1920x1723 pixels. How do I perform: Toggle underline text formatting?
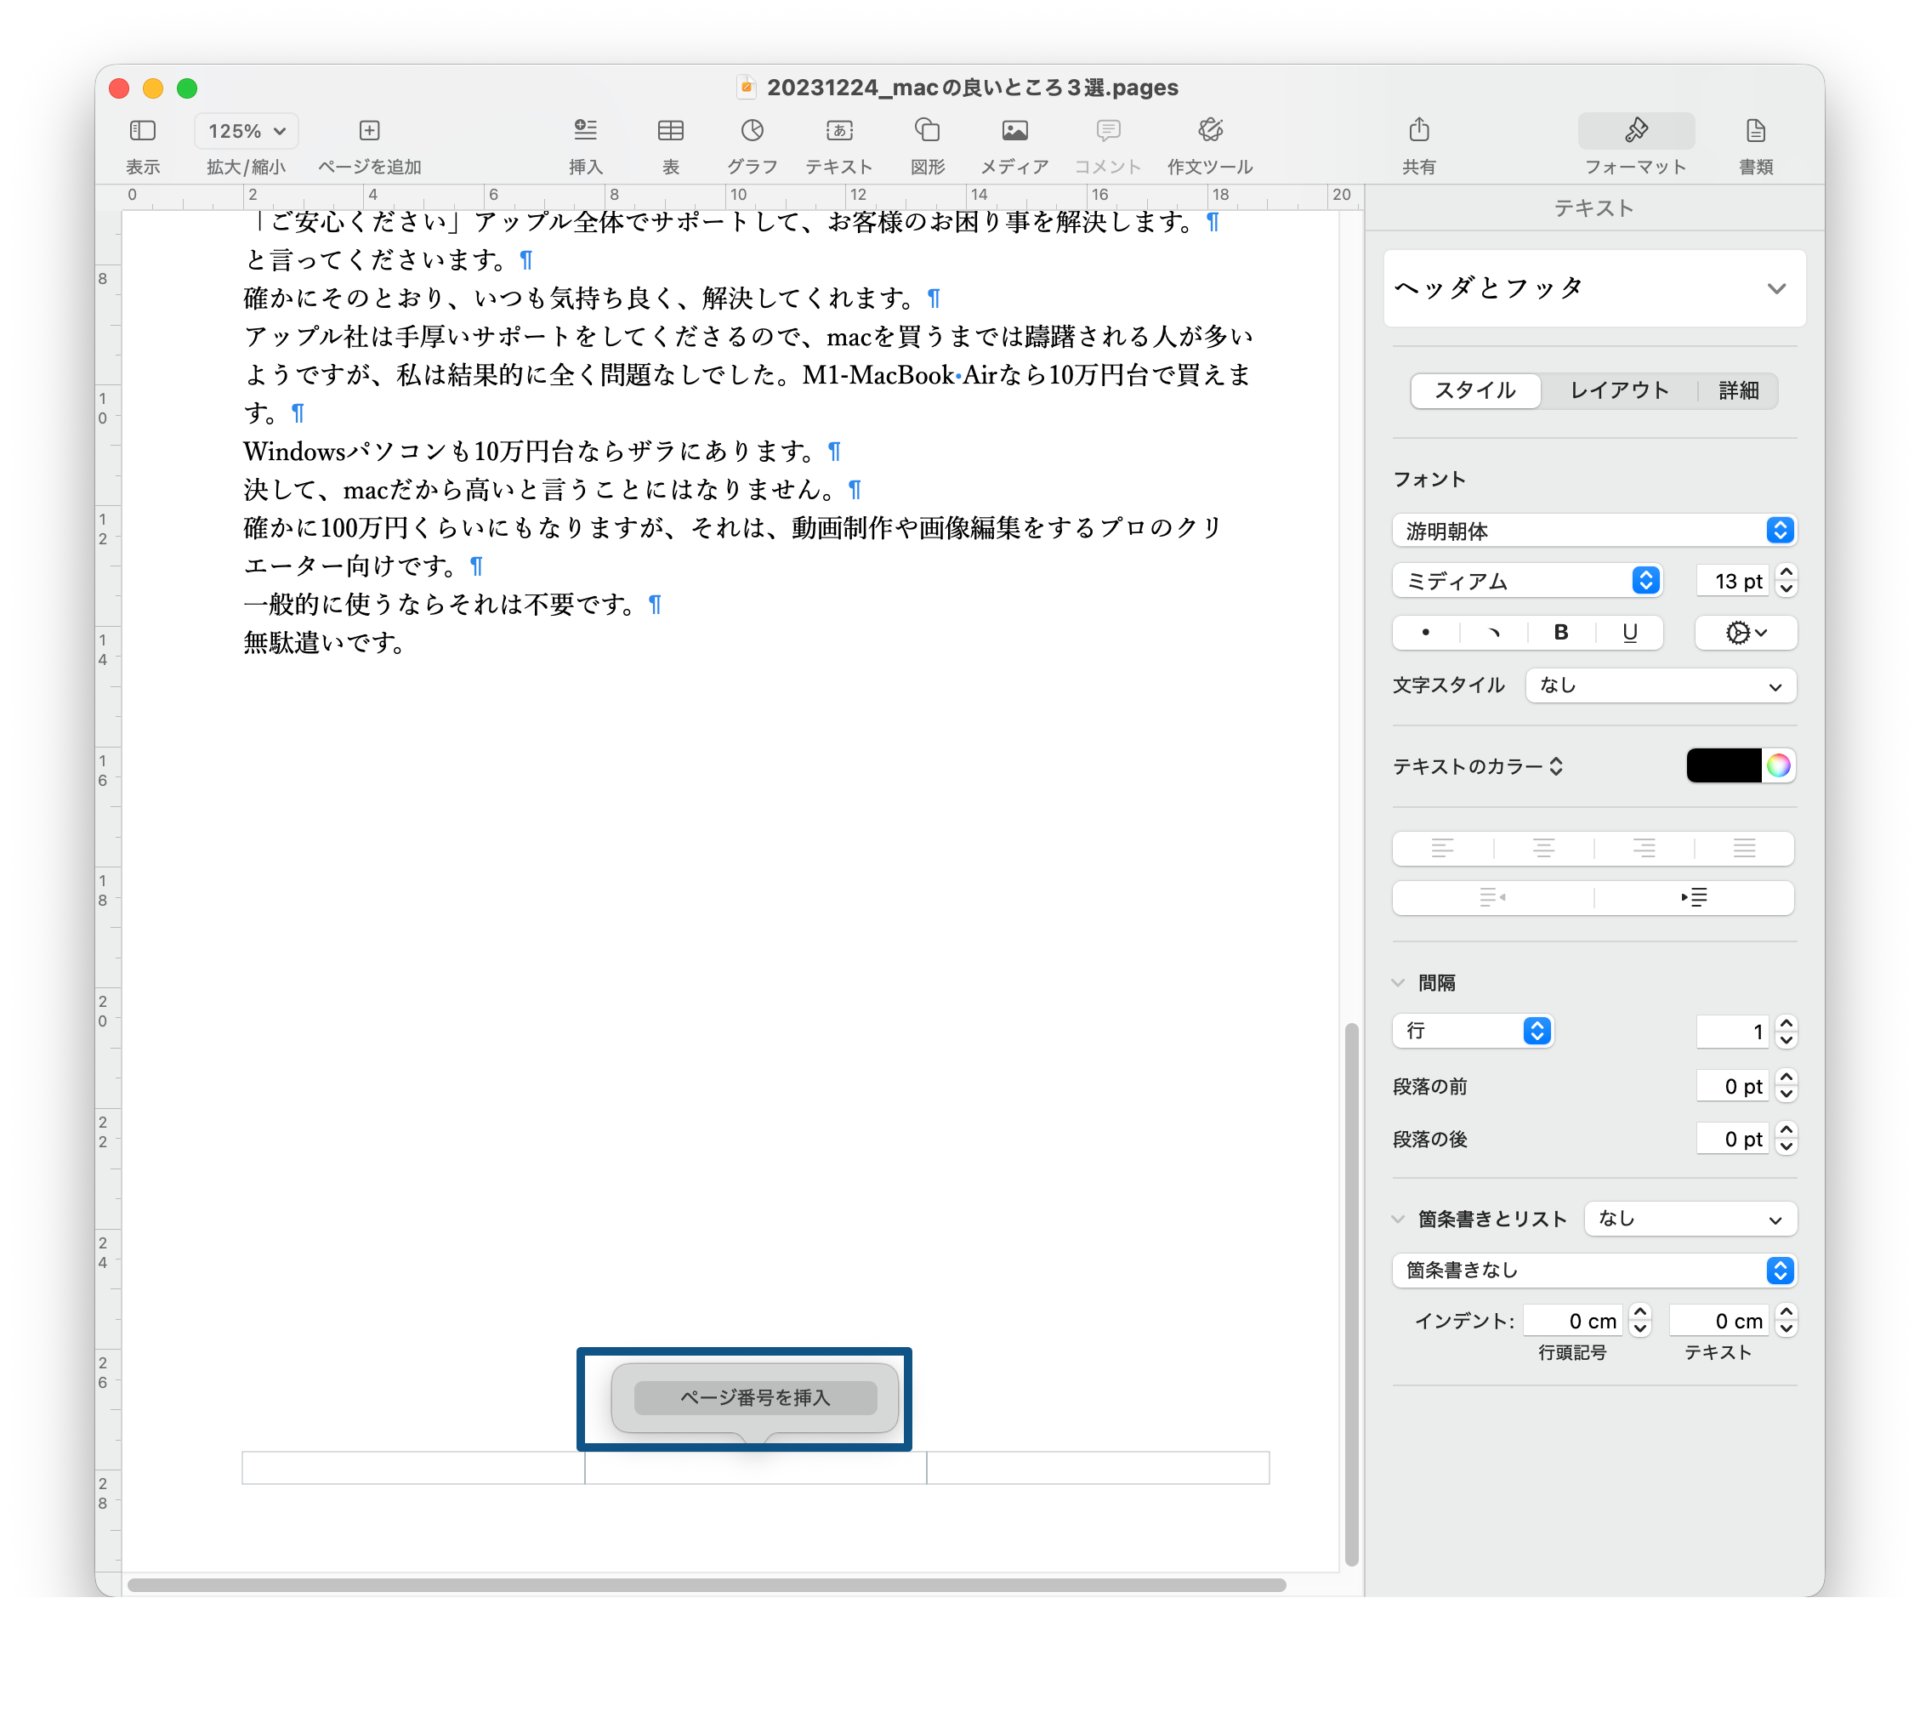pos(1629,632)
